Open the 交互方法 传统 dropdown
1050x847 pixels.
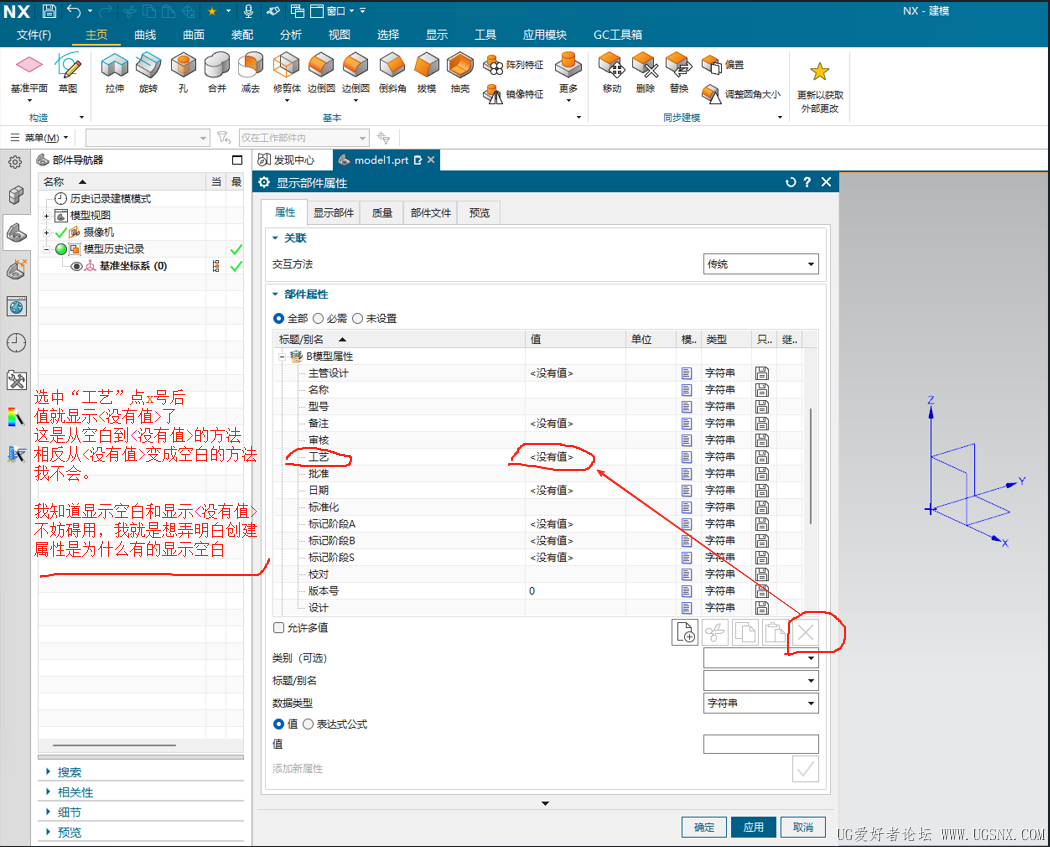(761, 264)
